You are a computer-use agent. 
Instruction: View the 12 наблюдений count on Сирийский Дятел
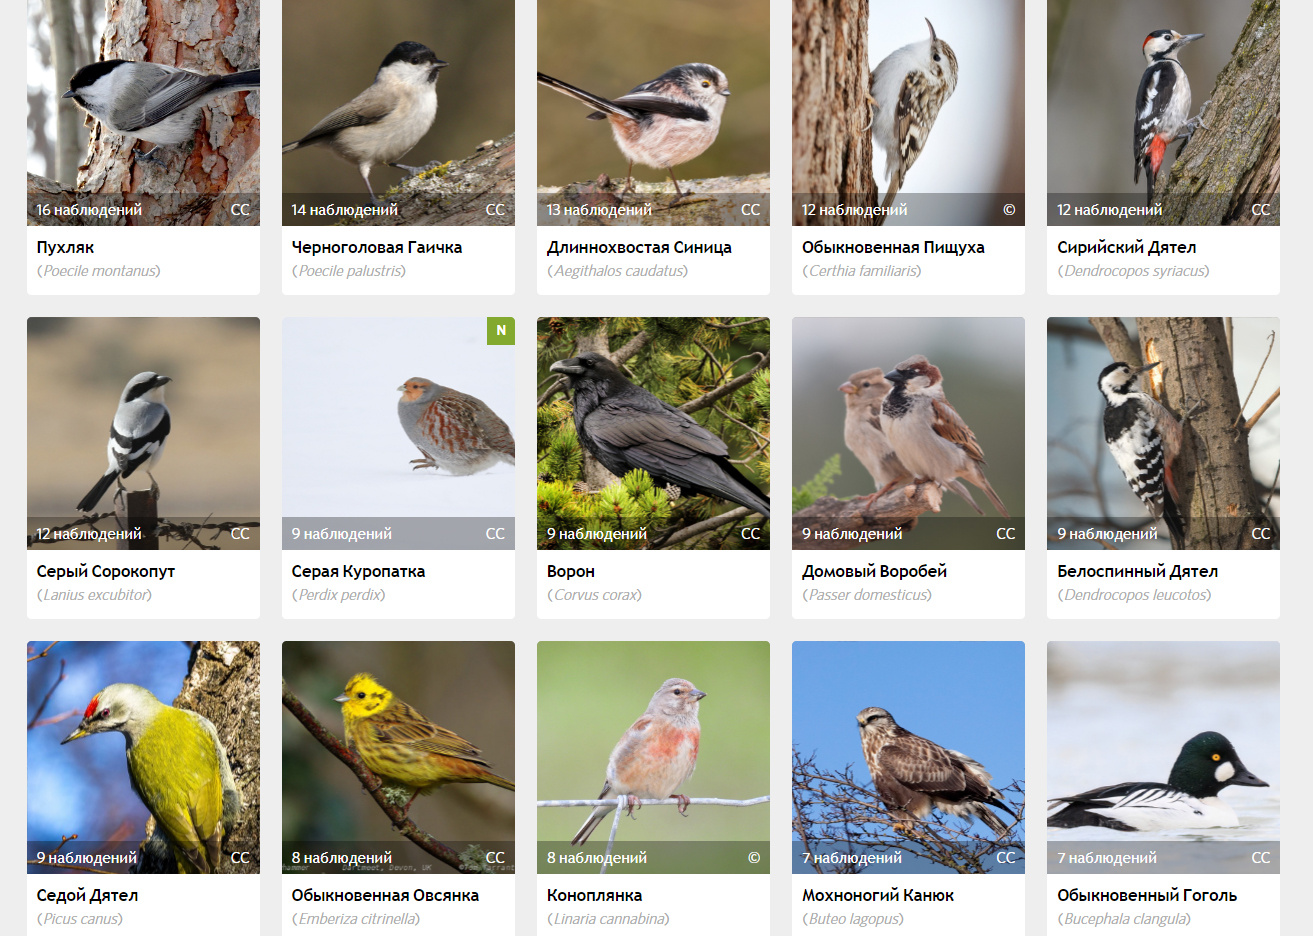(x=1109, y=210)
